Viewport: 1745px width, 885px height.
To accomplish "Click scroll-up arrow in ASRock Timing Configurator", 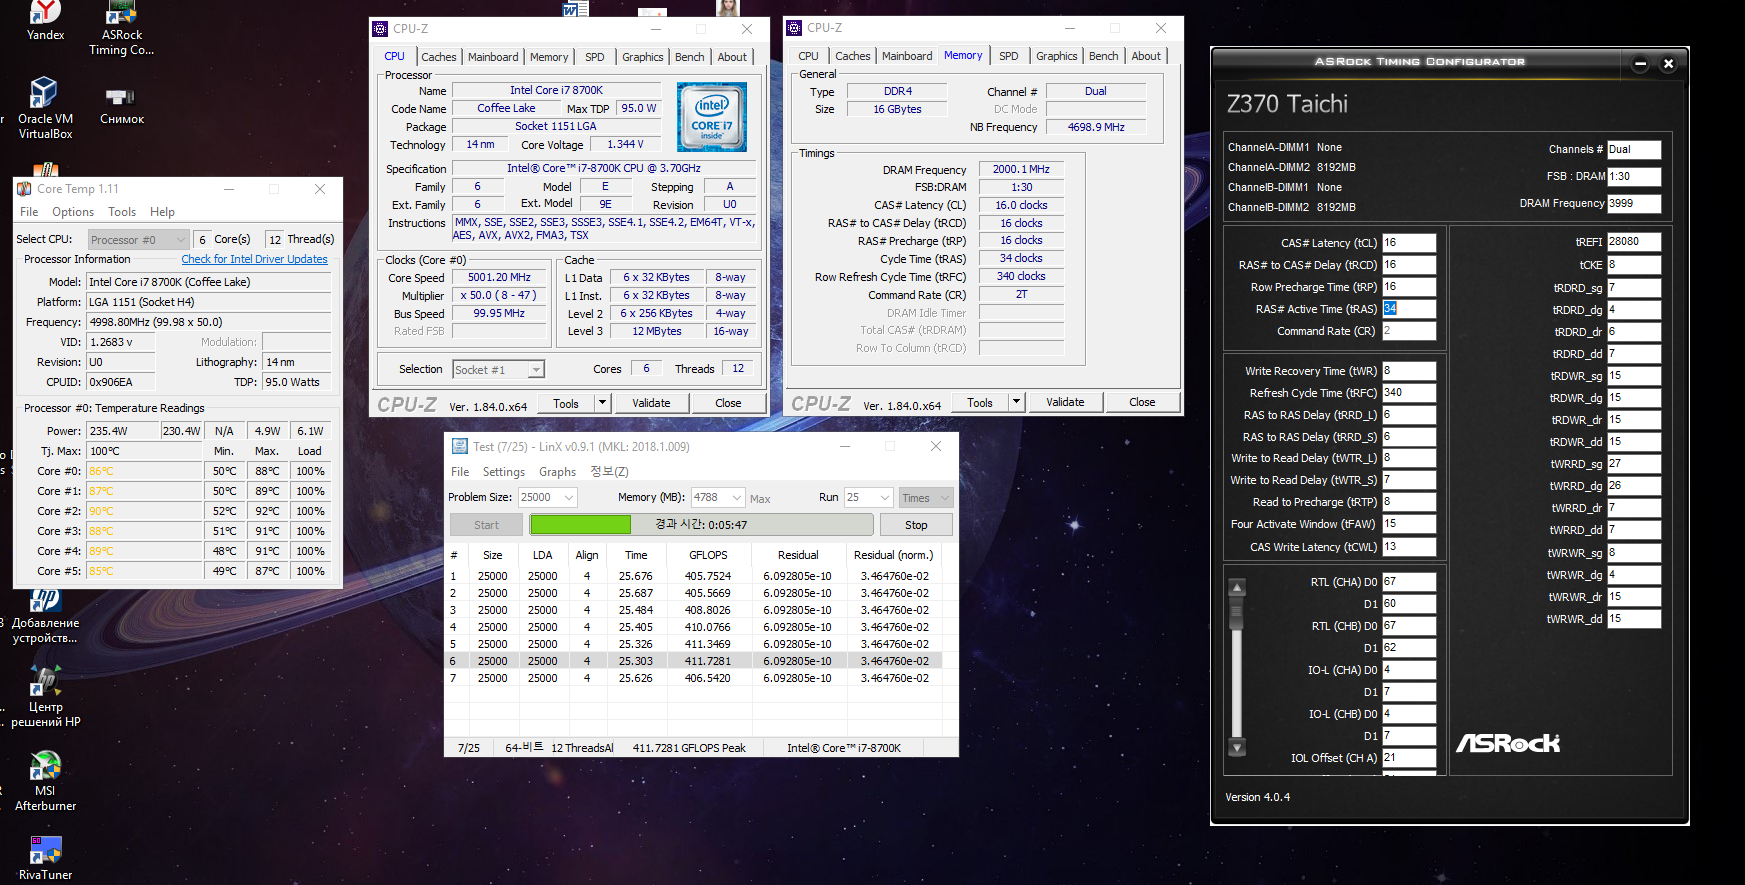I will pyautogui.click(x=1237, y=587).
